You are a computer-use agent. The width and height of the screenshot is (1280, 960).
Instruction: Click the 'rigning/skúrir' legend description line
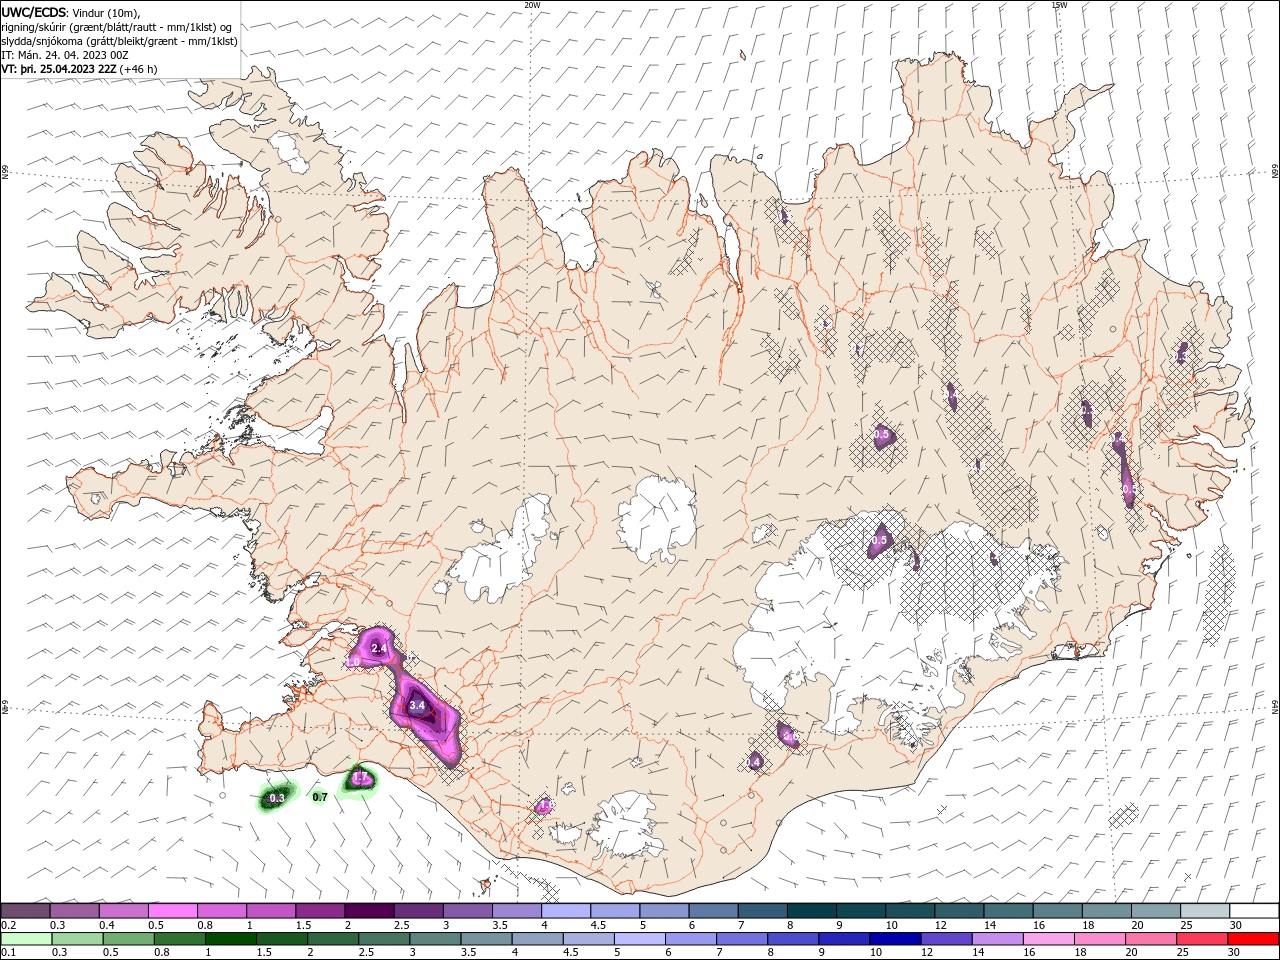click(118, 26)
